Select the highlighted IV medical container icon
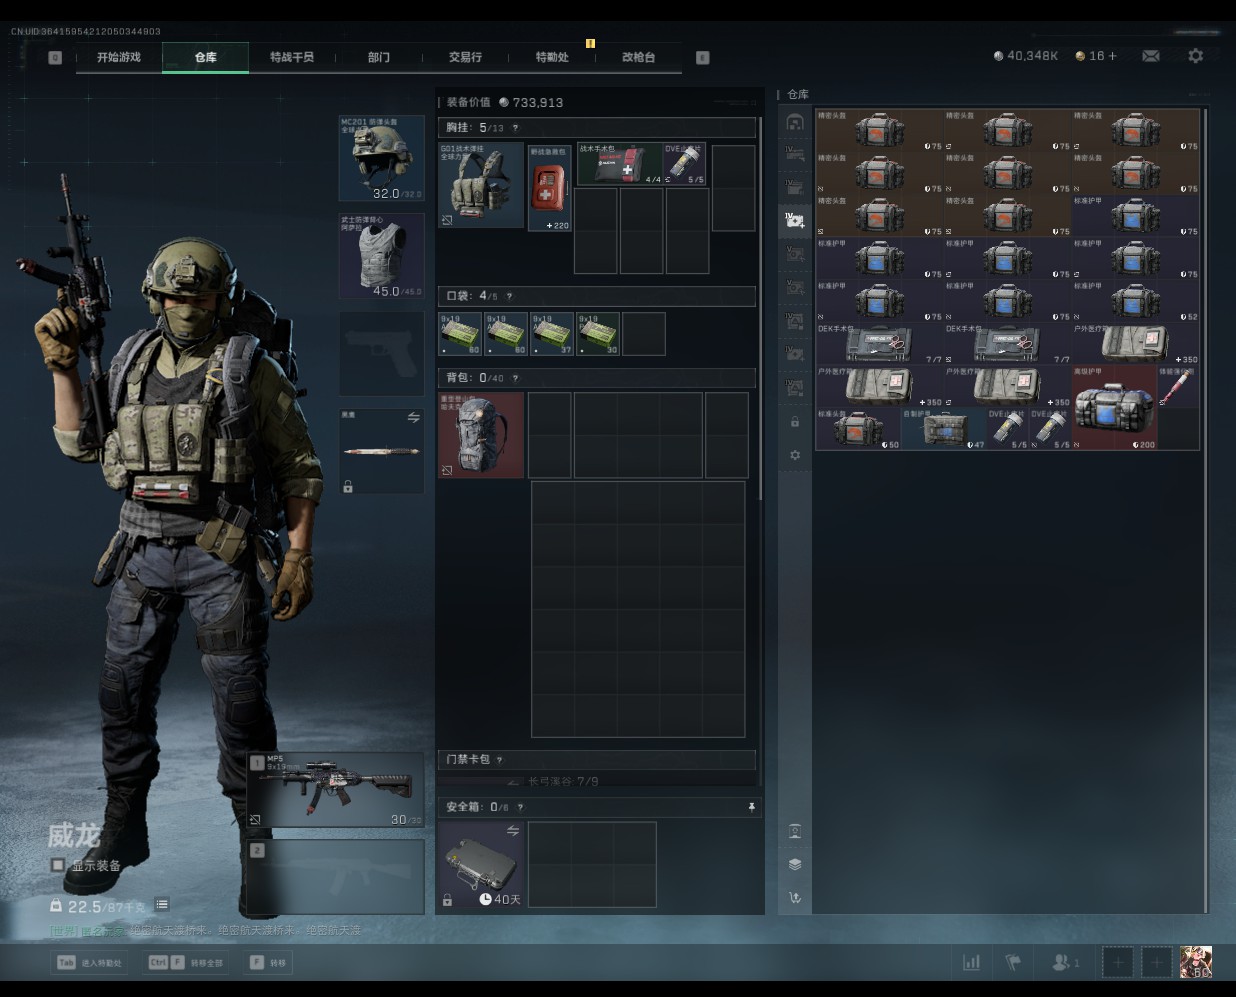Screen dimensions: 1236x997 795,220
